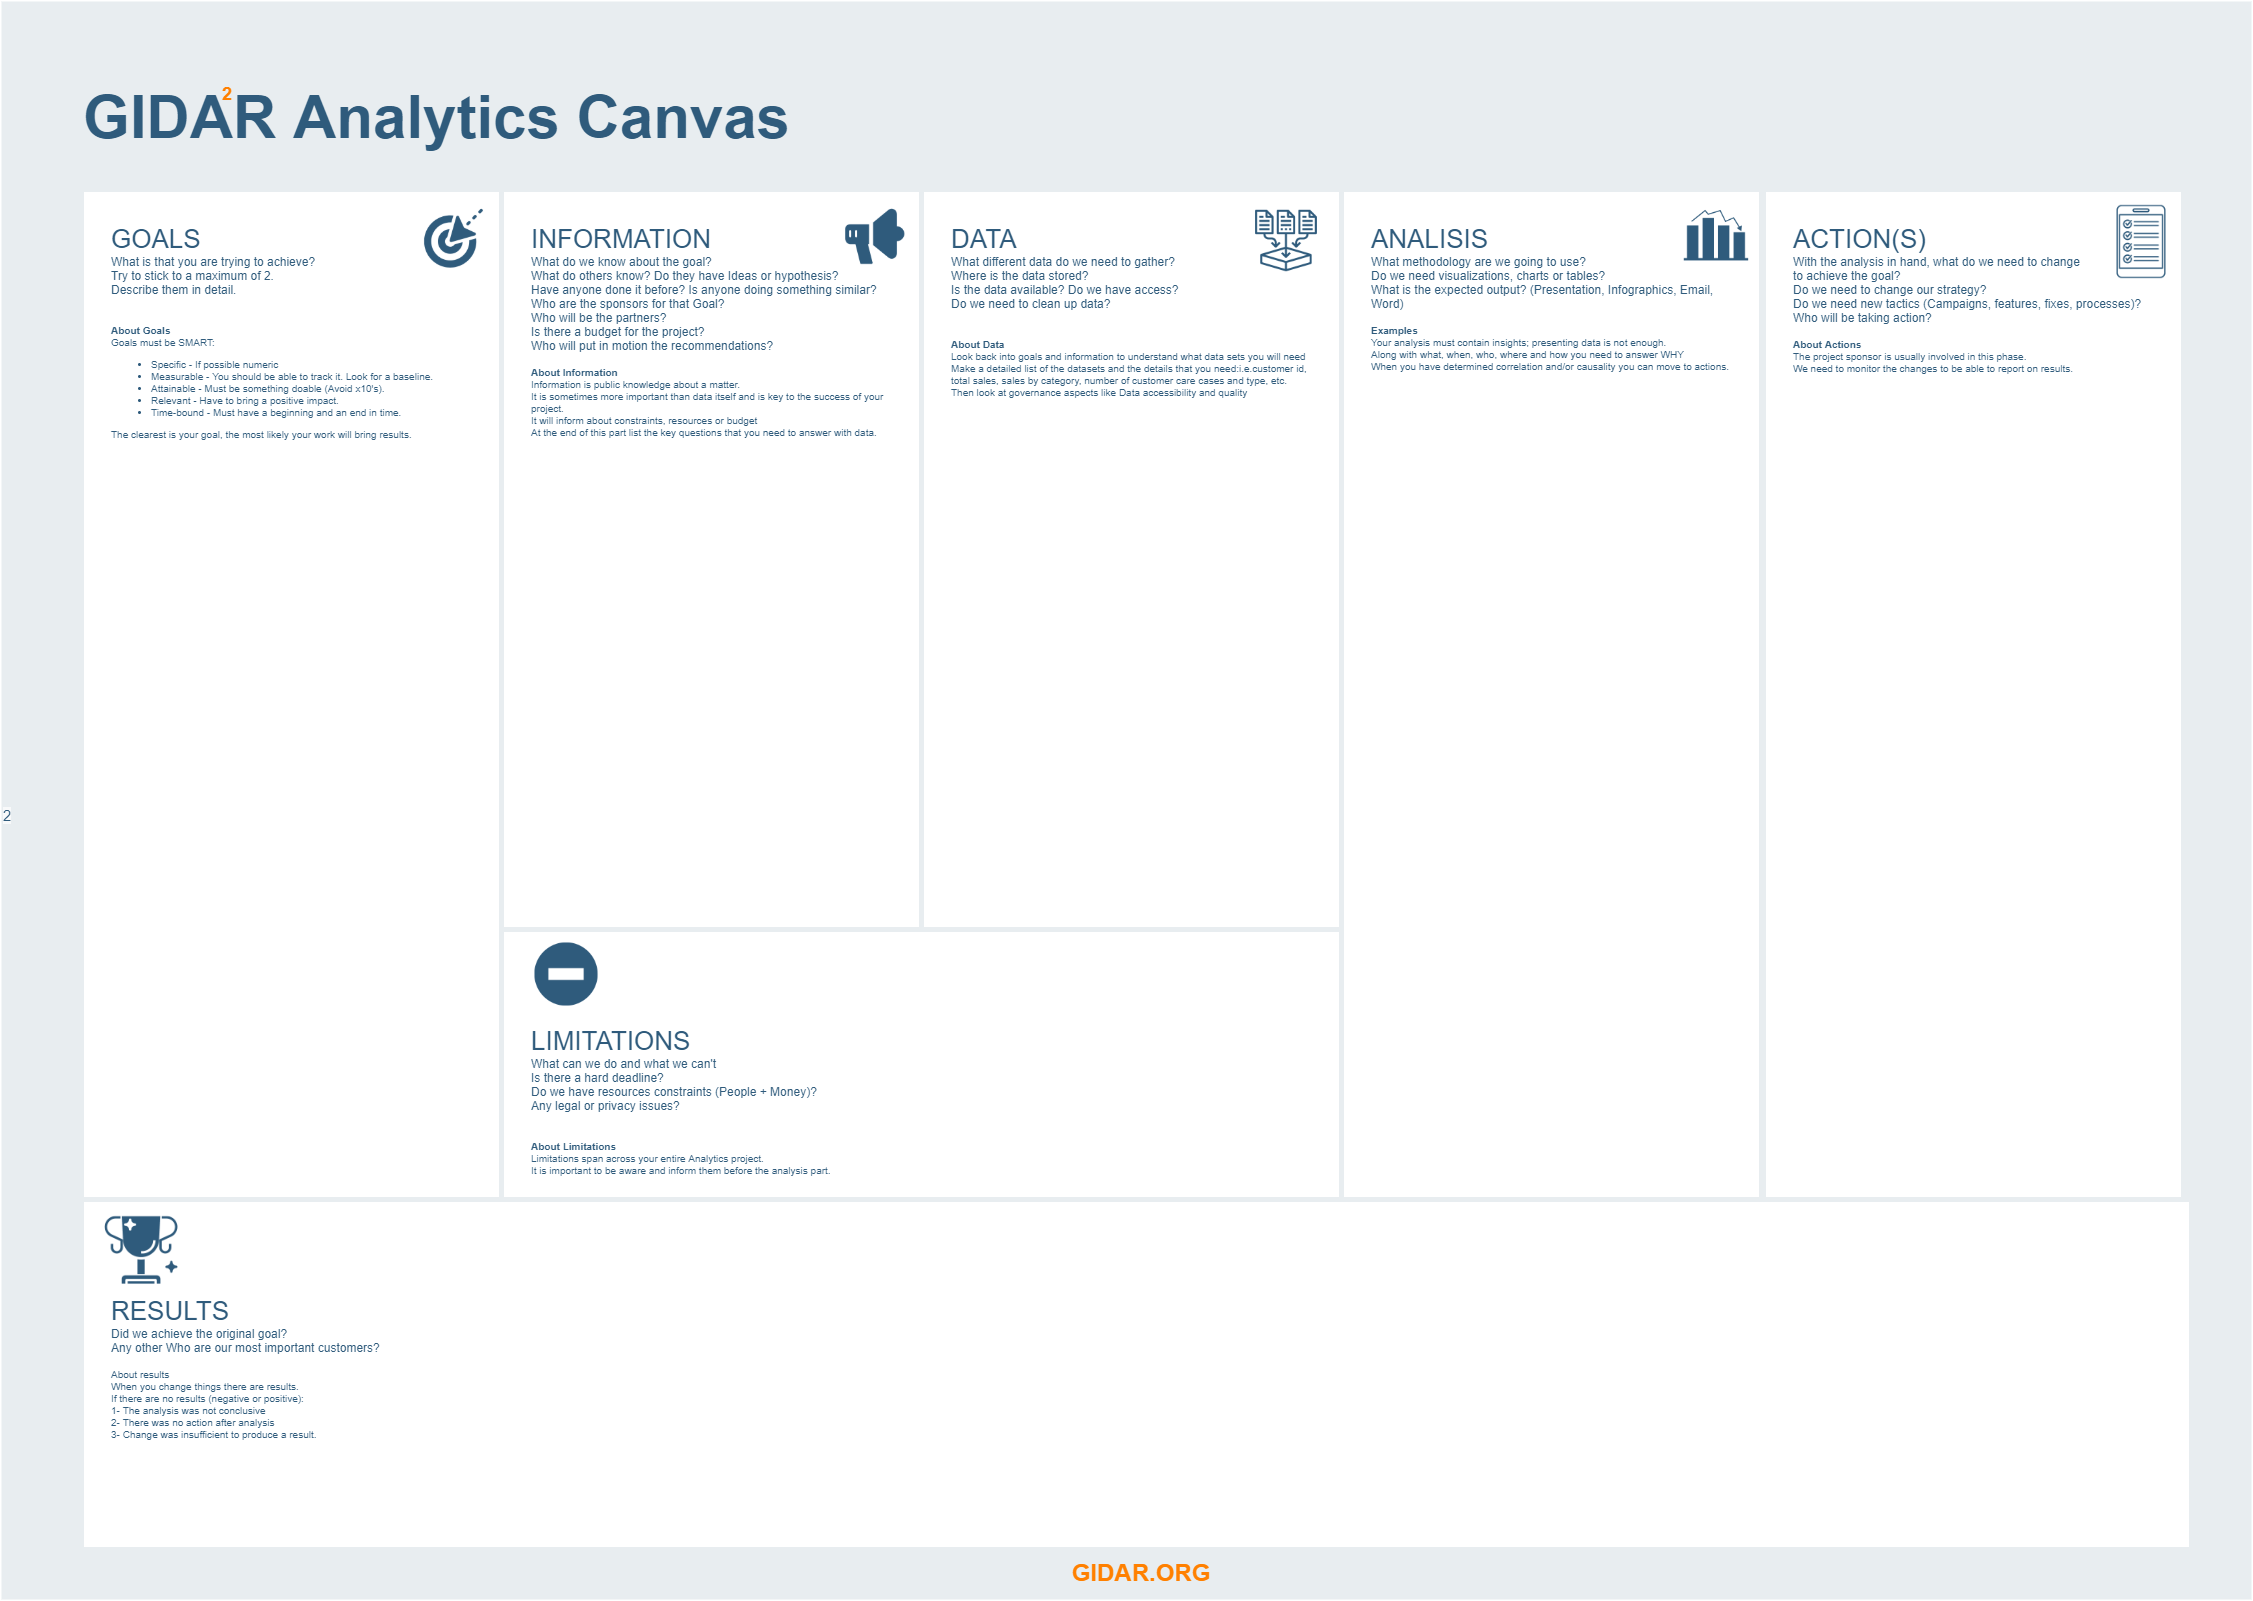Click the RESULTS section title
Viewport: 2253px width, 1601px height.
[169, 1310]
